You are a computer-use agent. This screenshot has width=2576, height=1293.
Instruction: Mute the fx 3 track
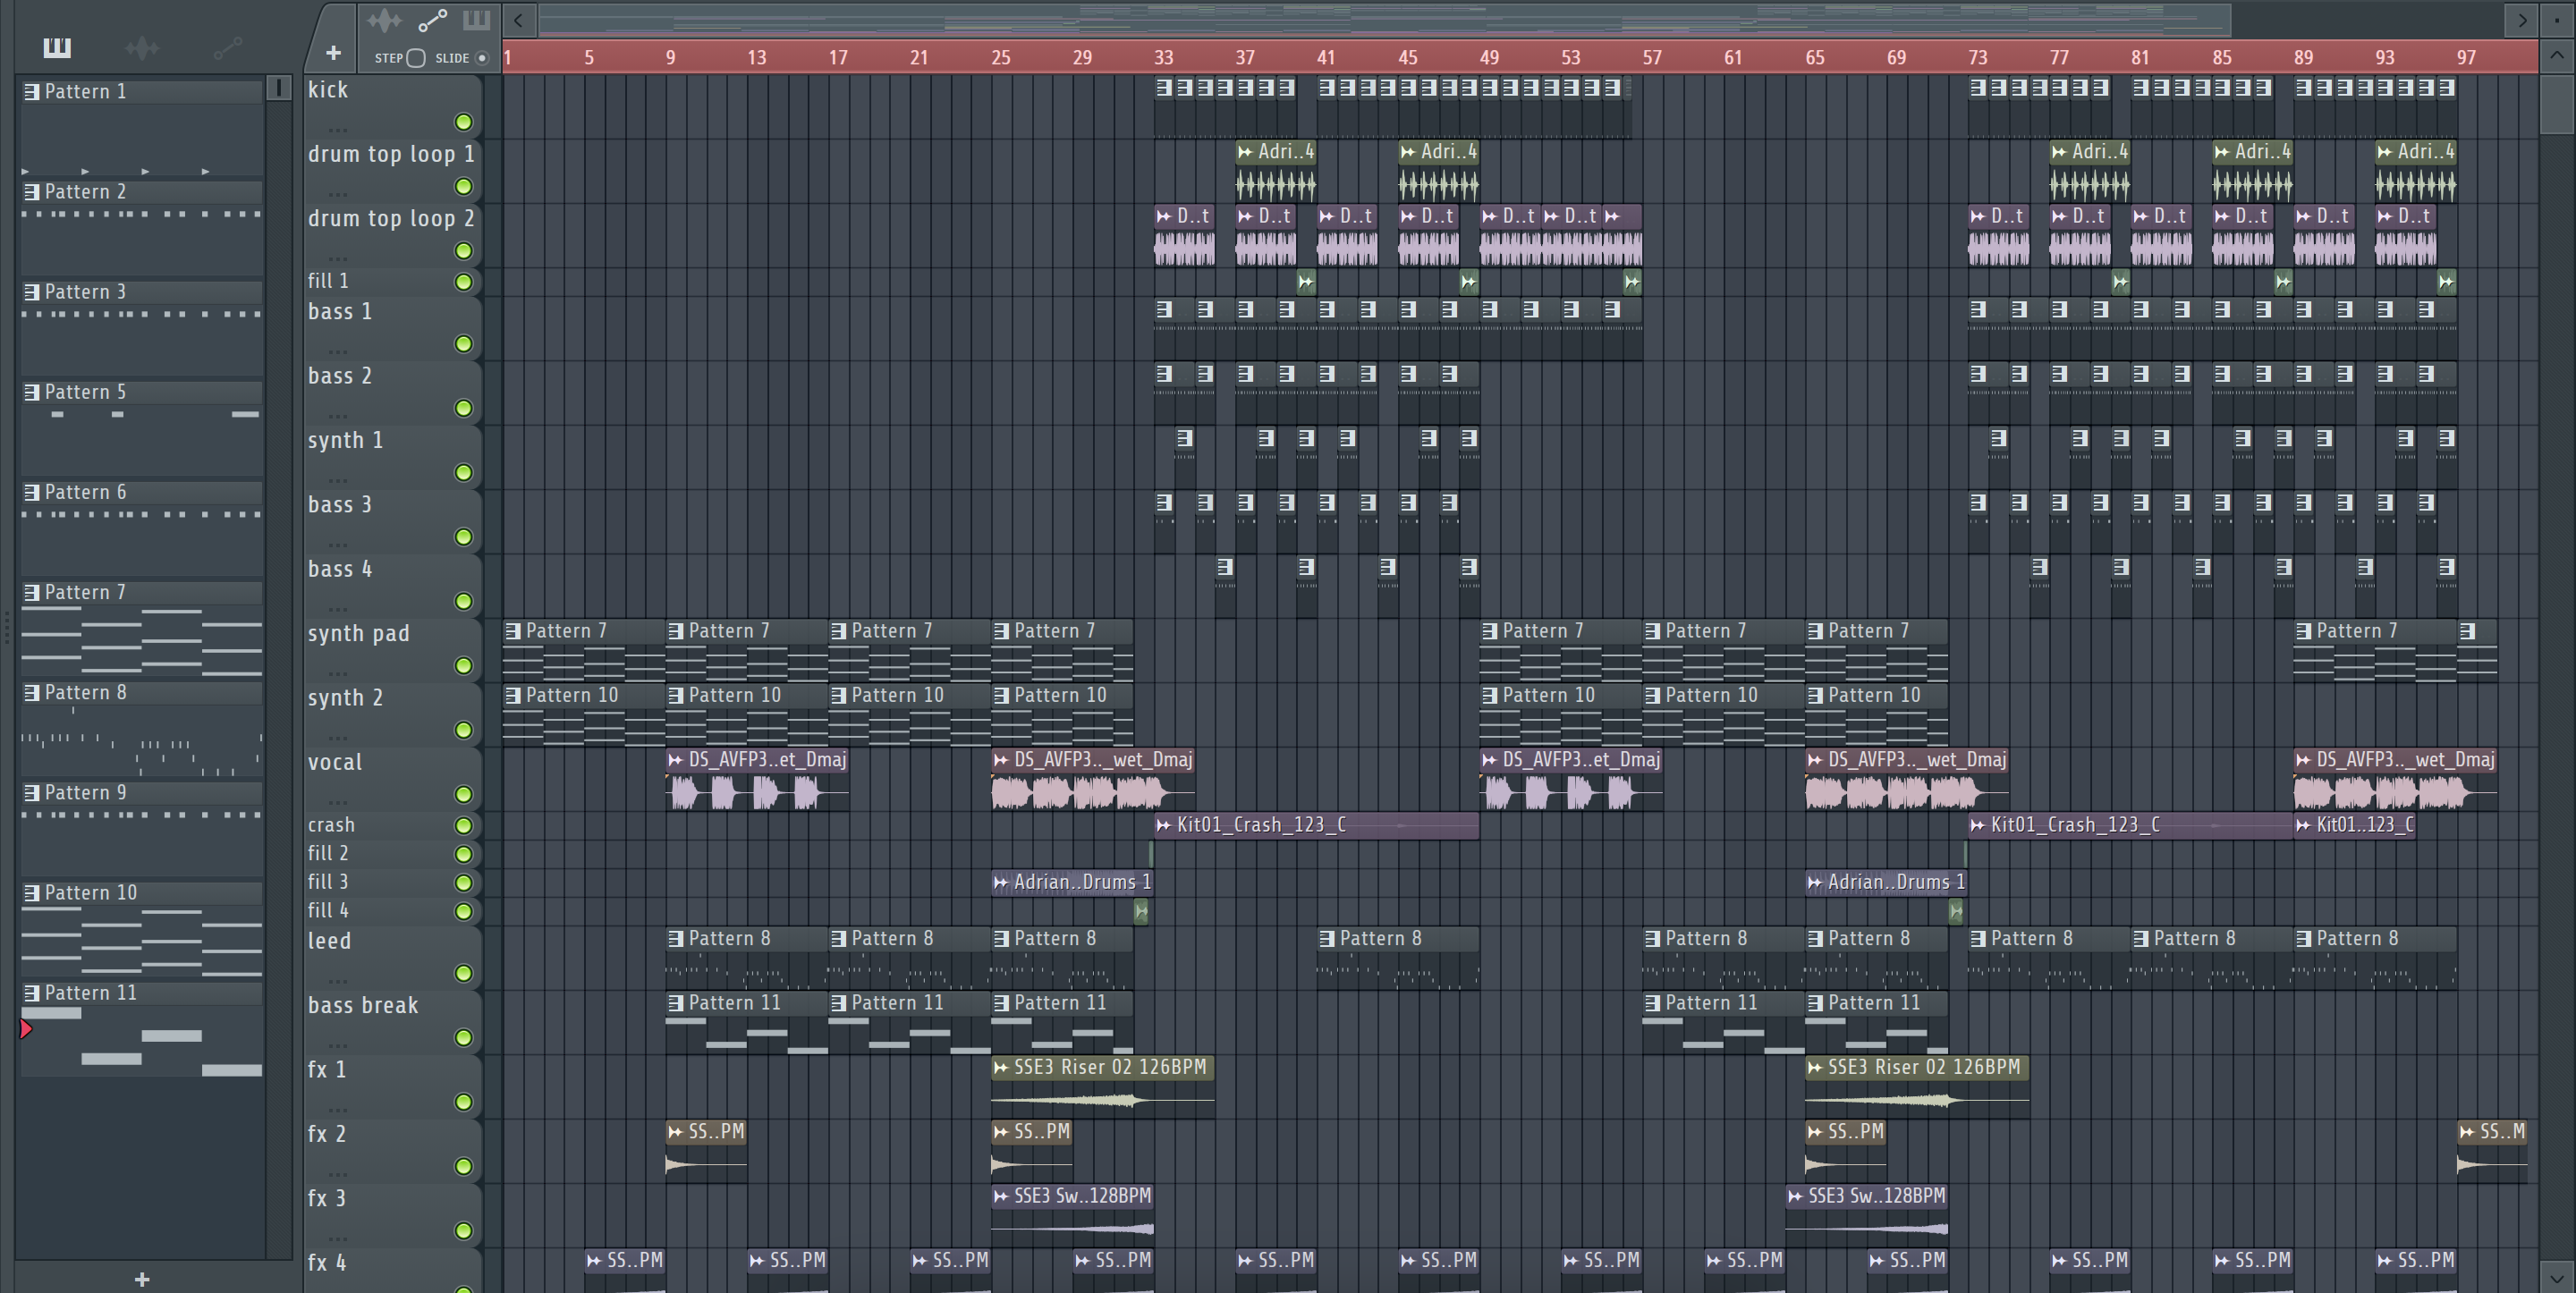[464, 1231]
